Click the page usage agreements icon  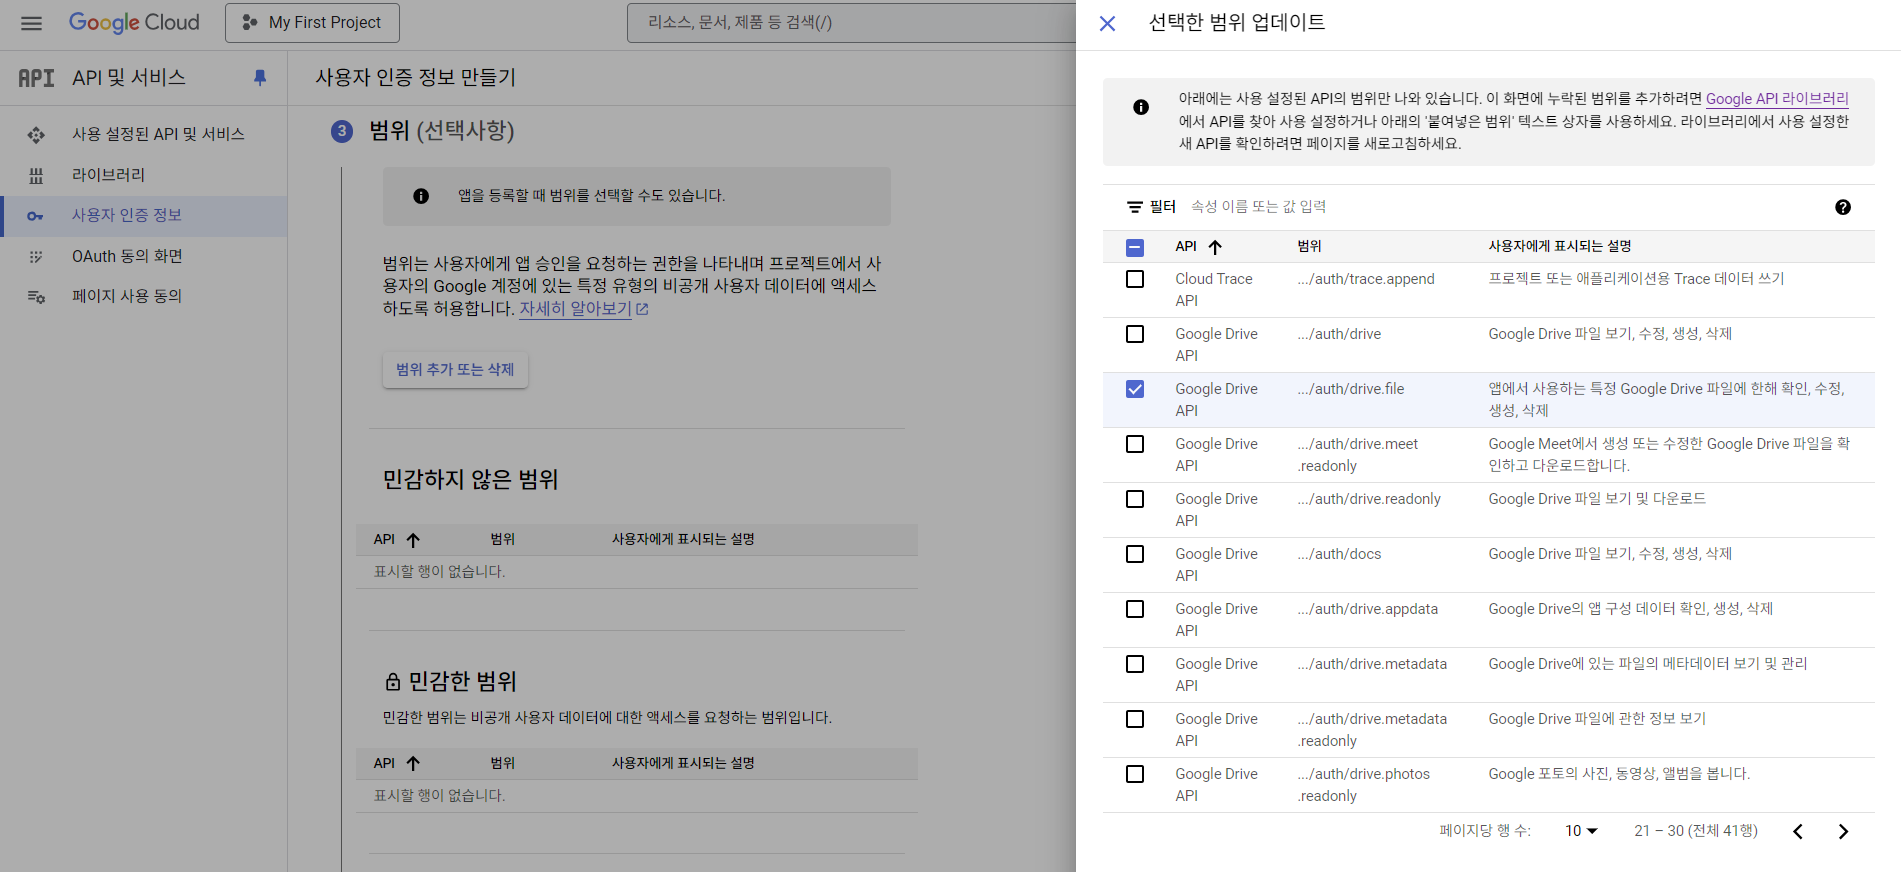[x=36, y=297]
